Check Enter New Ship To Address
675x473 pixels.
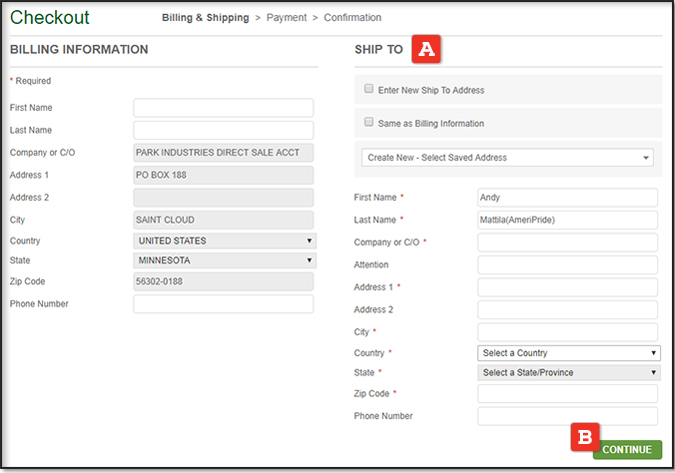(369, 89)
